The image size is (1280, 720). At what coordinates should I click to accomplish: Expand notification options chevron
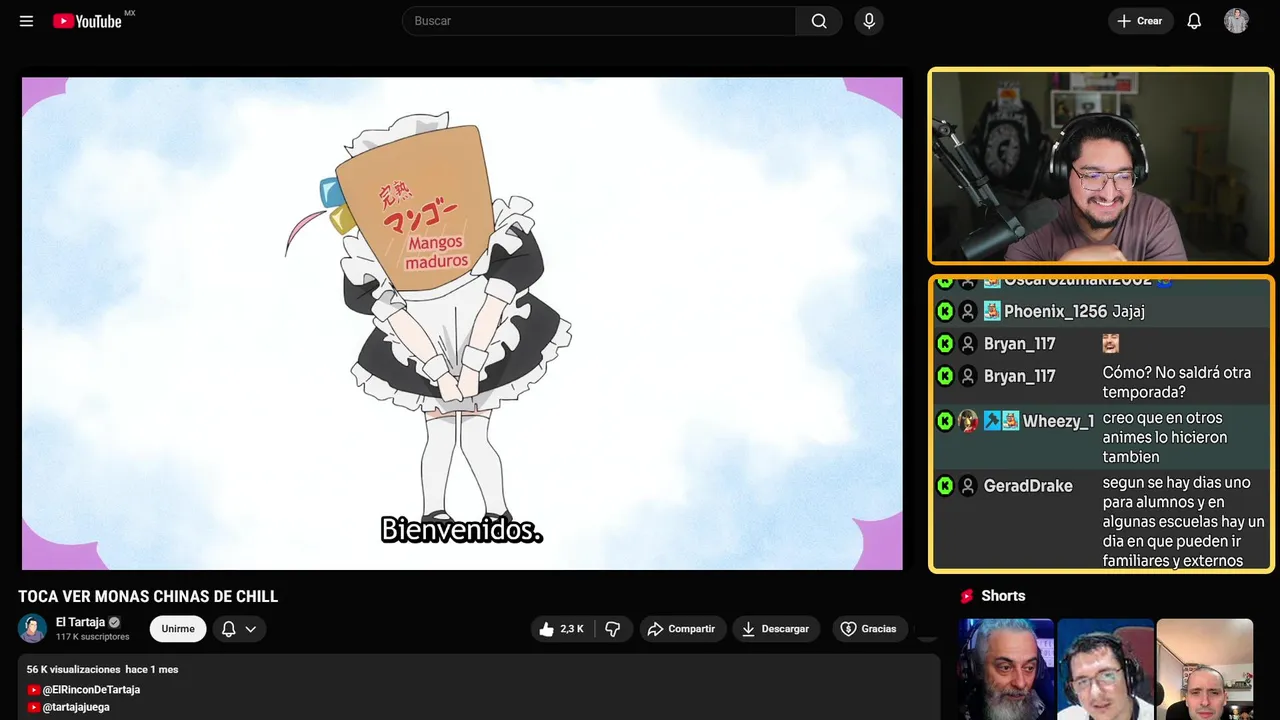[251, 629]
